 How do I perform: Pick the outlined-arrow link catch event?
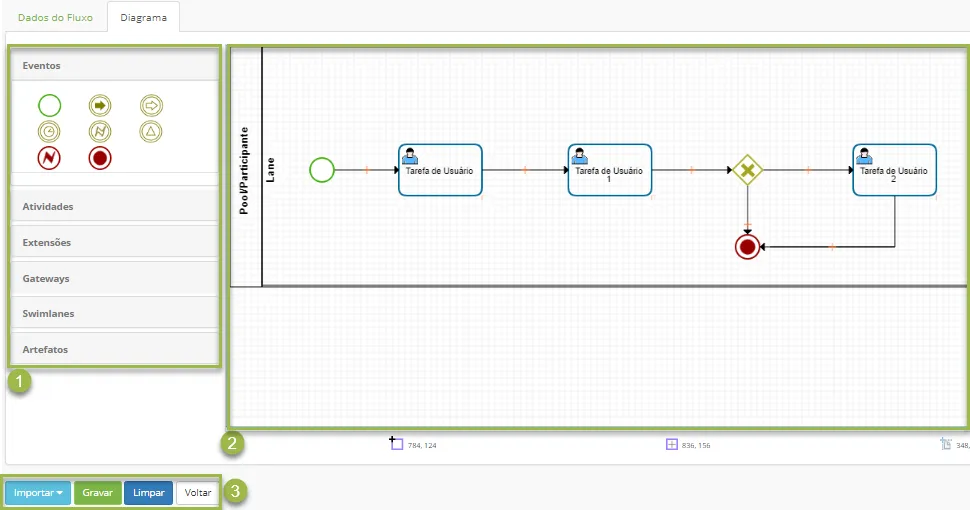tap(151, 105)
